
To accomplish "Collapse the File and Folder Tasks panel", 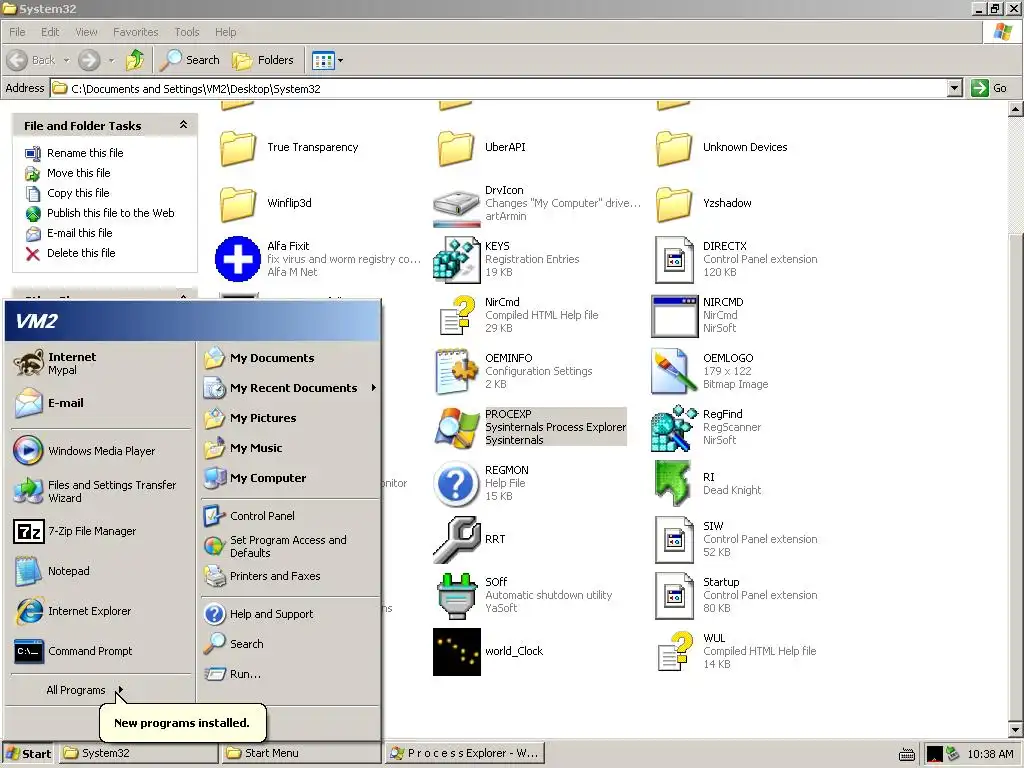I will [x=184, y=125].
